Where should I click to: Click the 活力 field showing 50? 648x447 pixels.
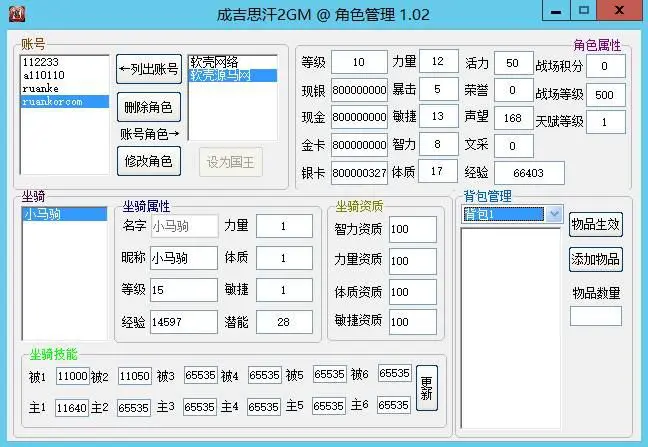click(x=513, y=63)
